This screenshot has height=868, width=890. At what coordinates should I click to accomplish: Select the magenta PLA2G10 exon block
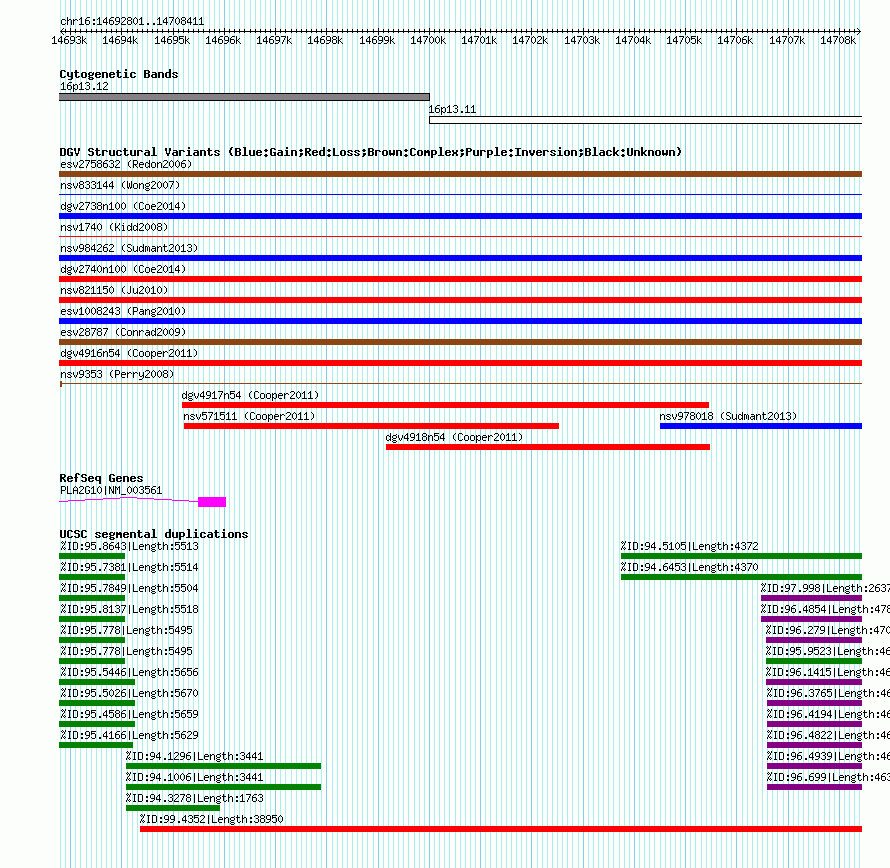coord(212,502)
